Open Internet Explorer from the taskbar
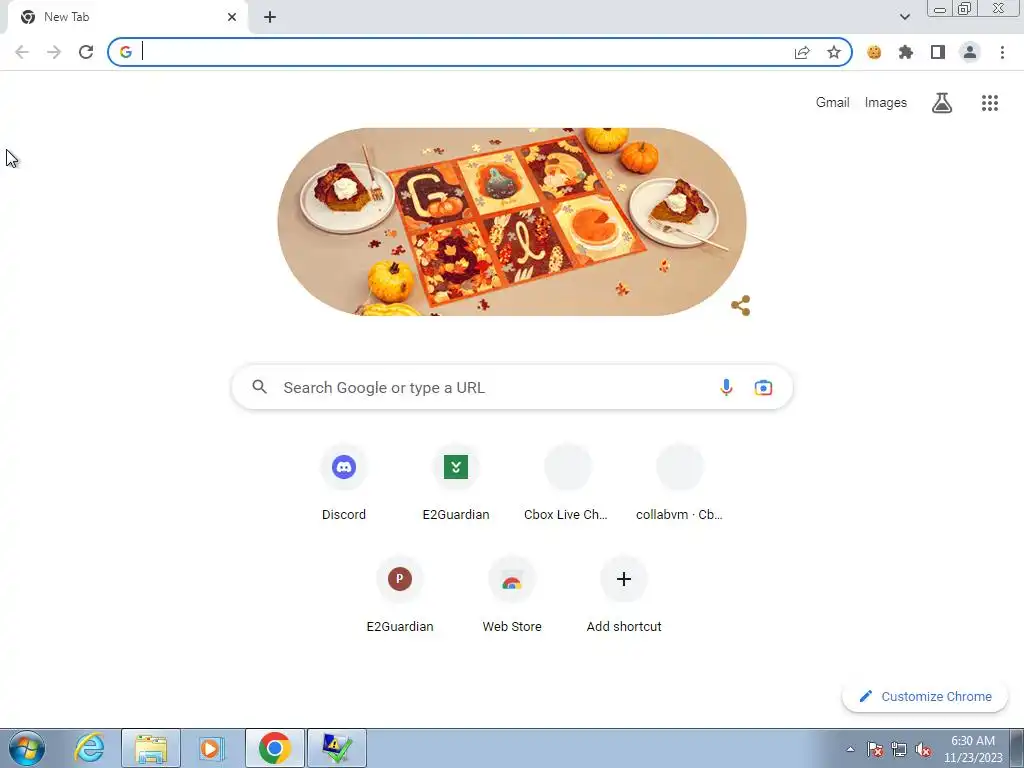 [x=89, y=748]
